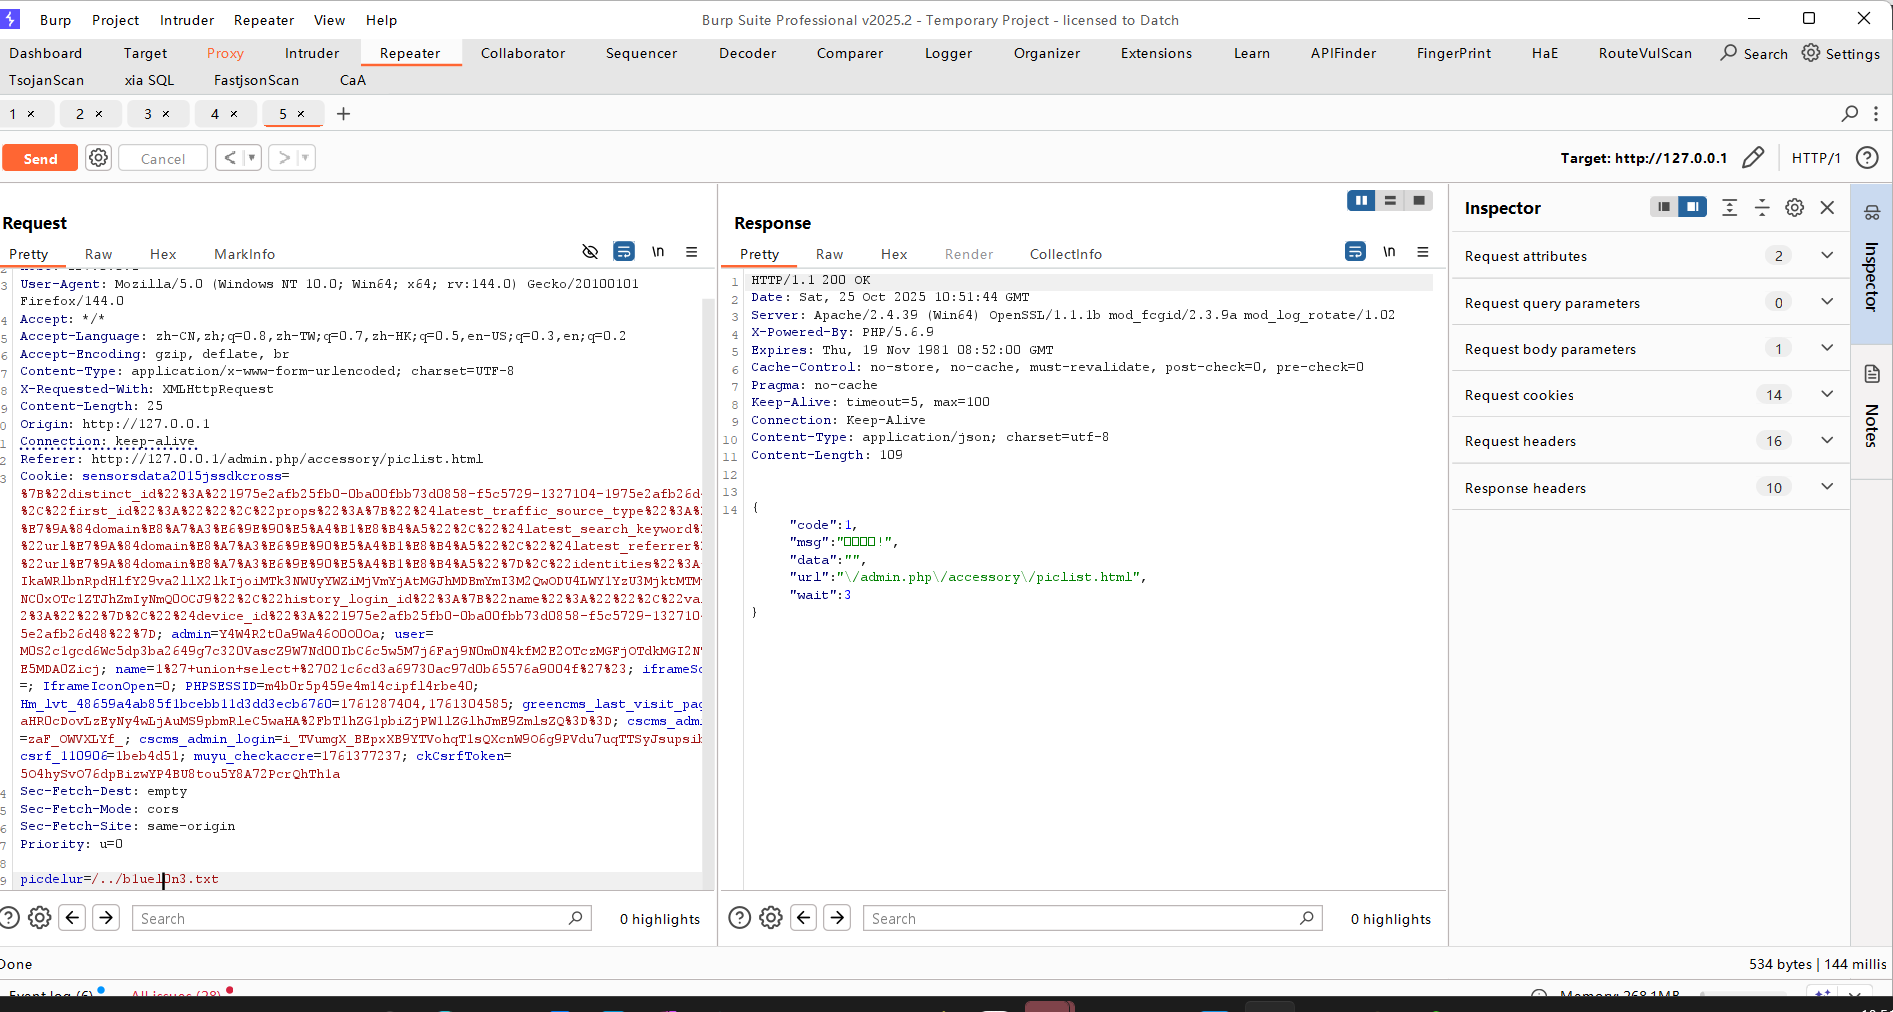Image resolution: width=1893 pixels, height=1012 pixels.
Task: Toggle line wrap icon in Response panel
Action: coord(1355,252)
